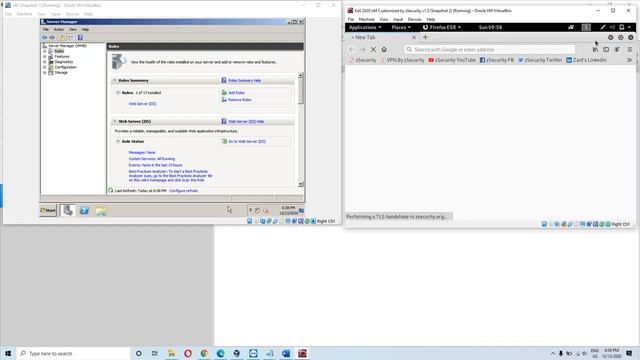
Task: Open Server Manager File menu
Action: tap(46, 29)
